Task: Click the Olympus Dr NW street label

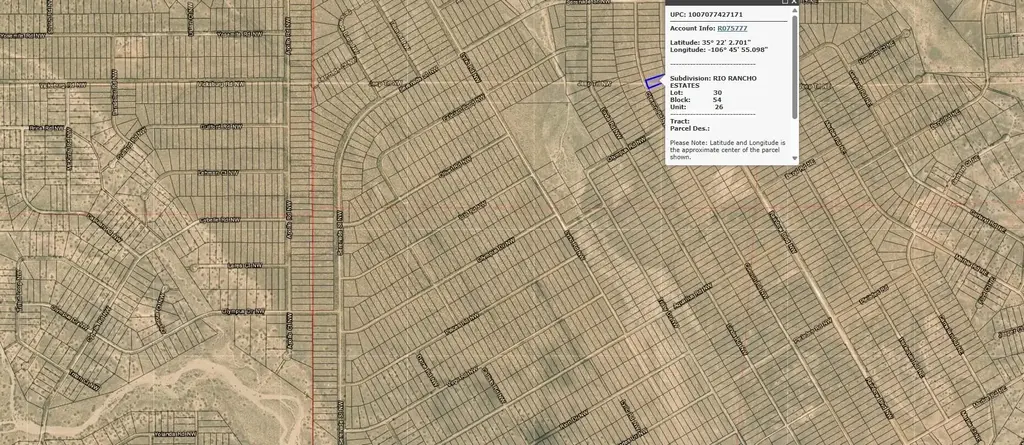Action: pyautogui.click(x=243, y=312)
